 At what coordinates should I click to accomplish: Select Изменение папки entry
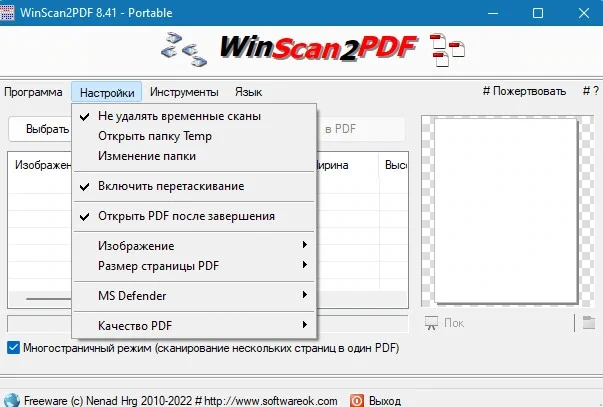tap(194, 156)
